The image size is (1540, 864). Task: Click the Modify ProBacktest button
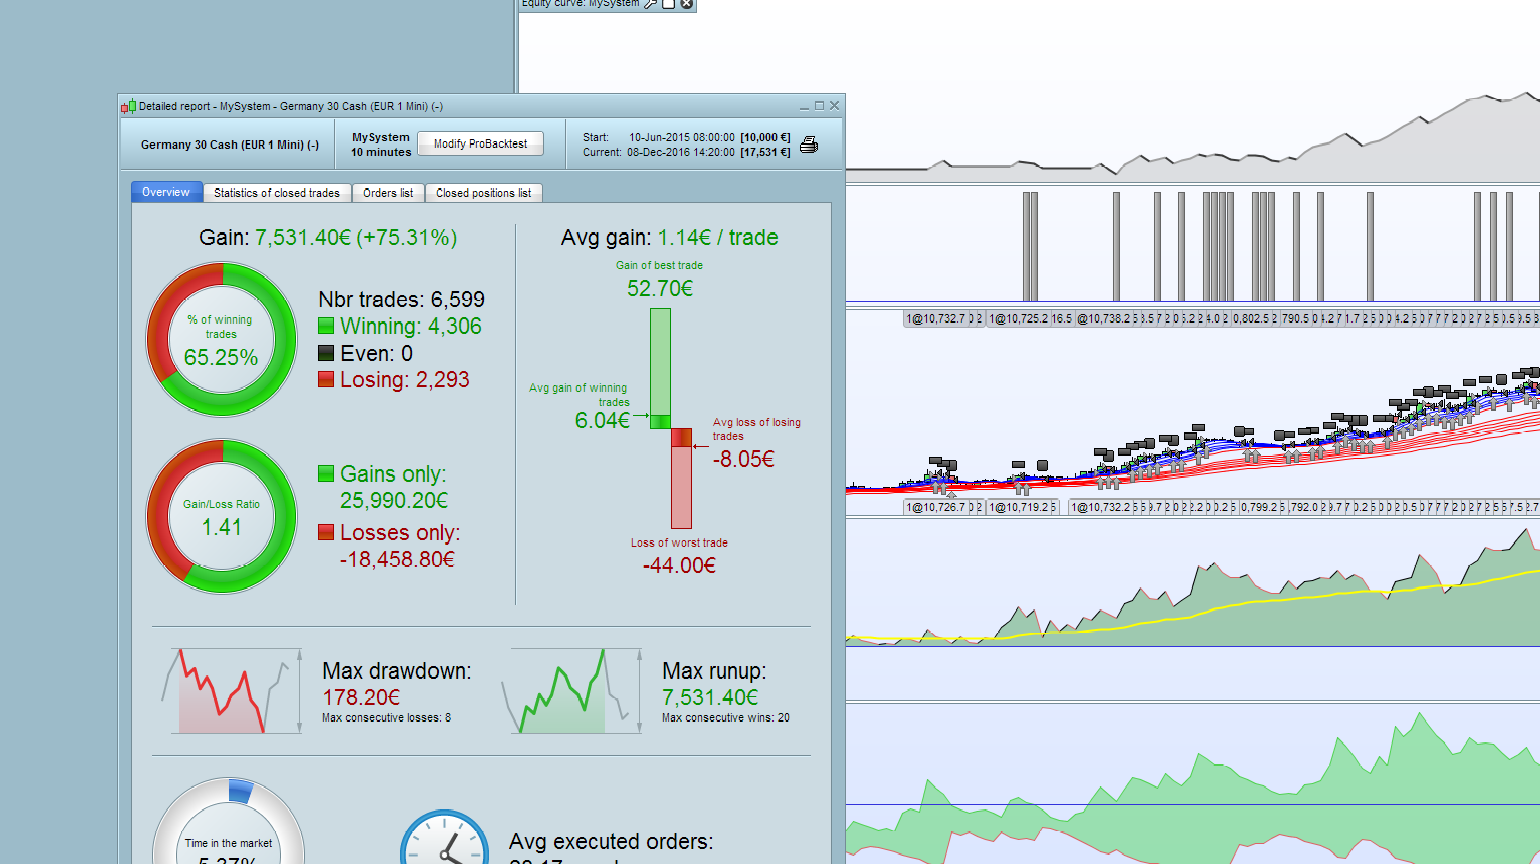click(480, 144)
